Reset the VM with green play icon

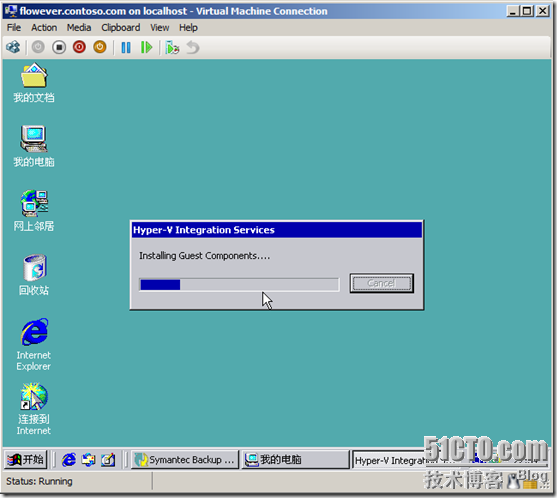click(x=146, y=47)
